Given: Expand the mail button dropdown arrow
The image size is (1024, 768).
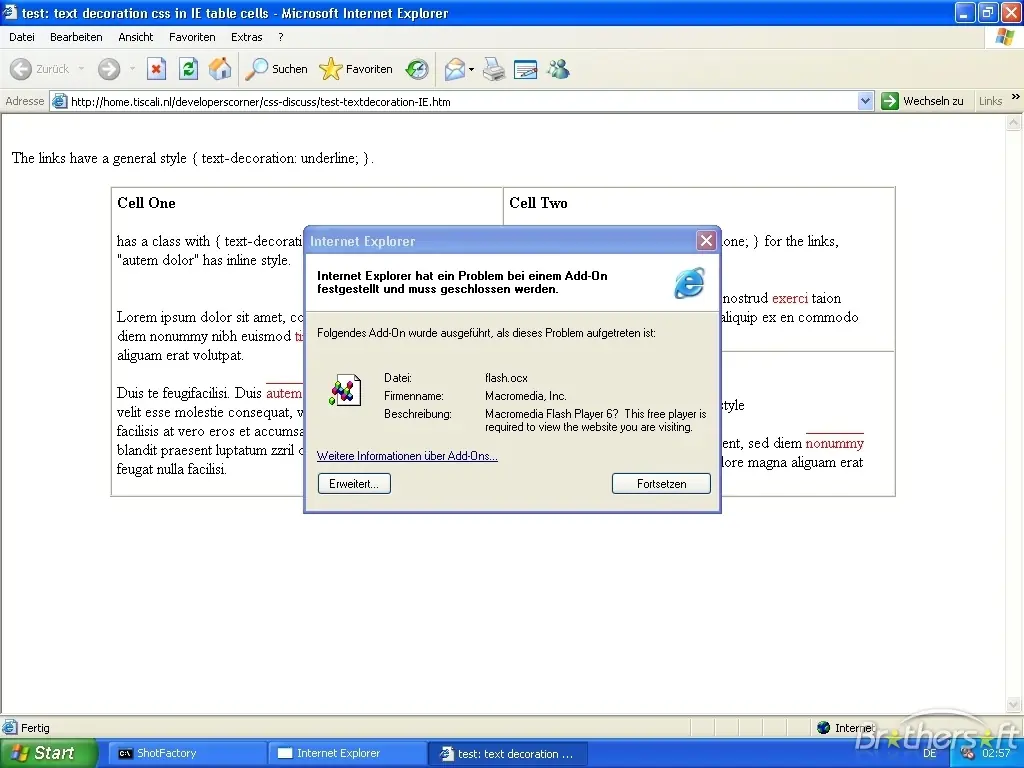Looking at the screenshot, I should 472,69.
